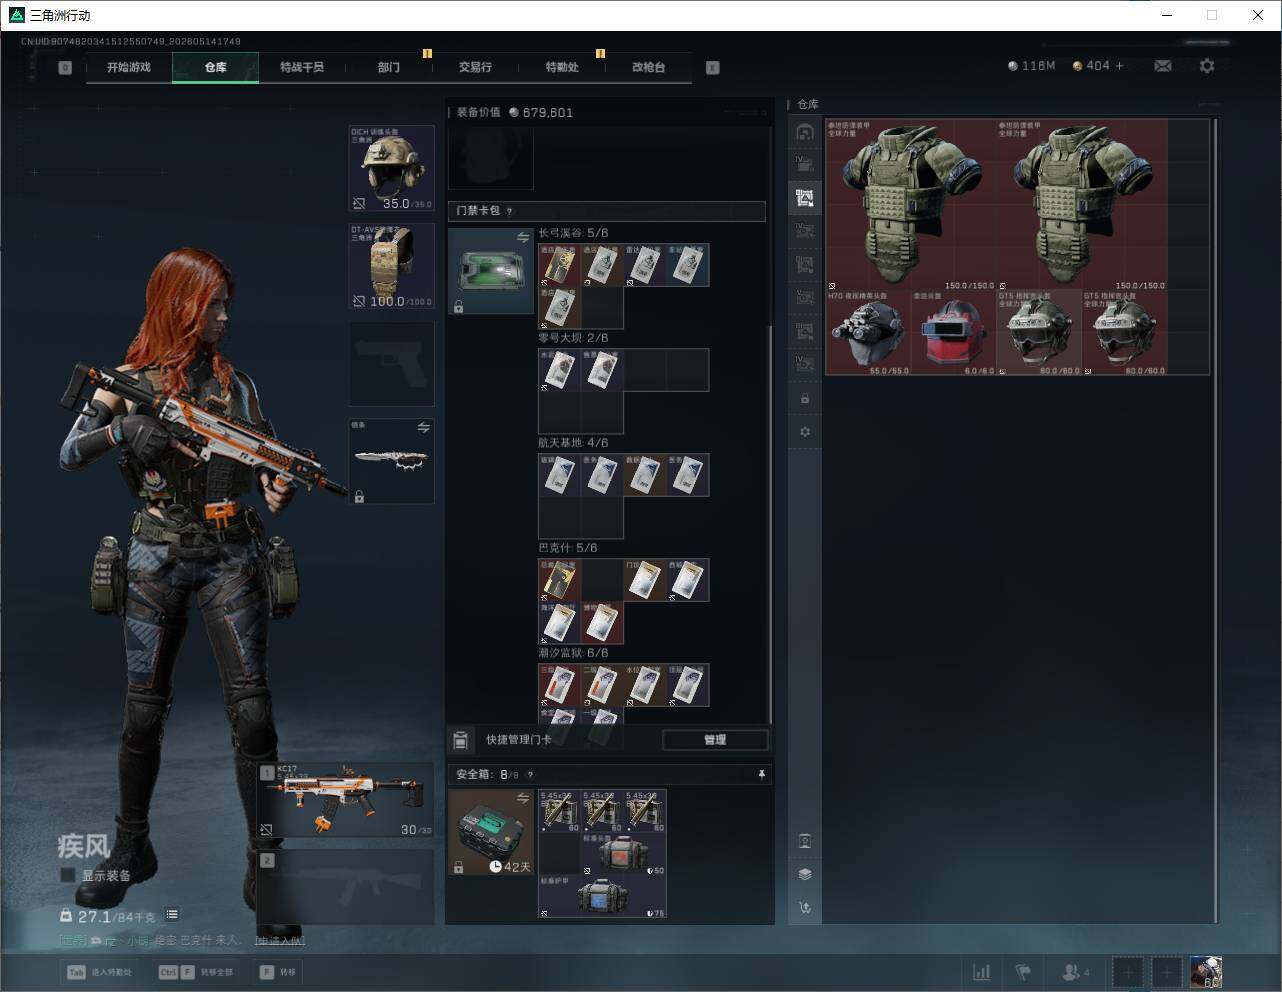1282x992 pixels.
Task: Select the first keycard under 零号大坝
Action: pyautogui.click(x=560, y=370)
